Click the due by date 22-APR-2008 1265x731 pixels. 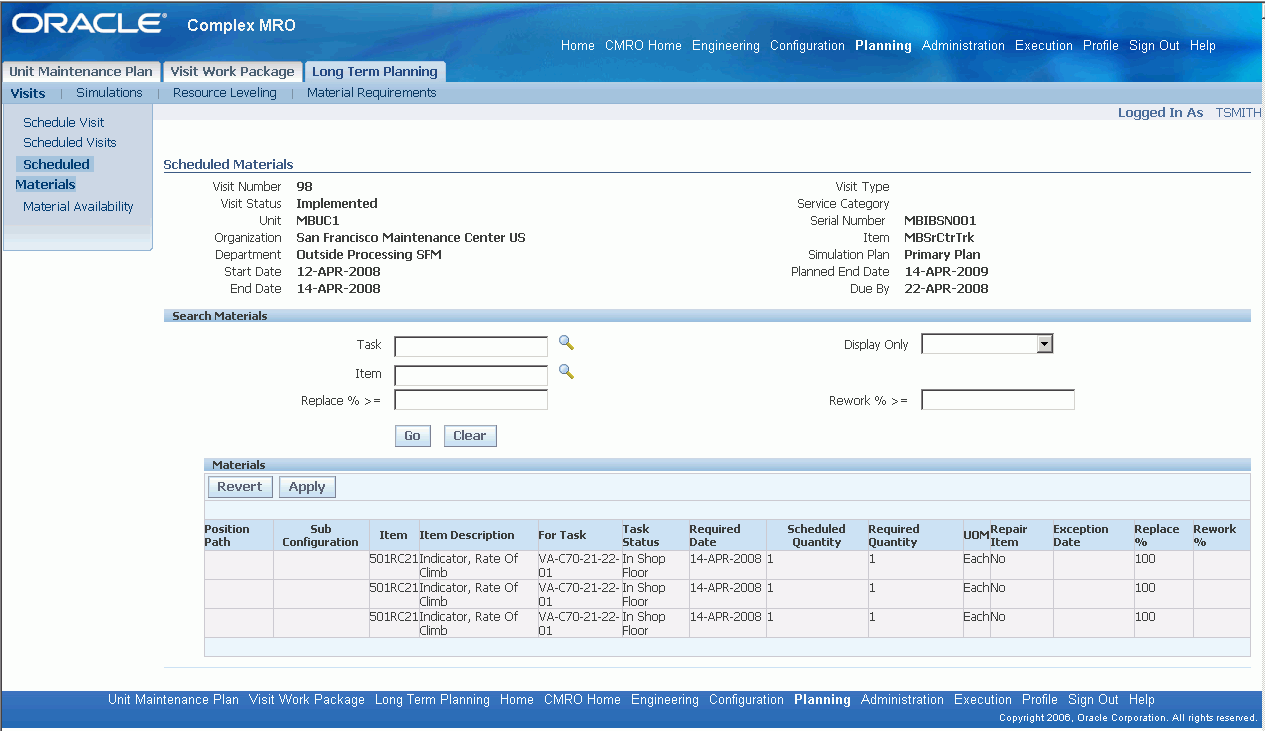tap(947, 288)
